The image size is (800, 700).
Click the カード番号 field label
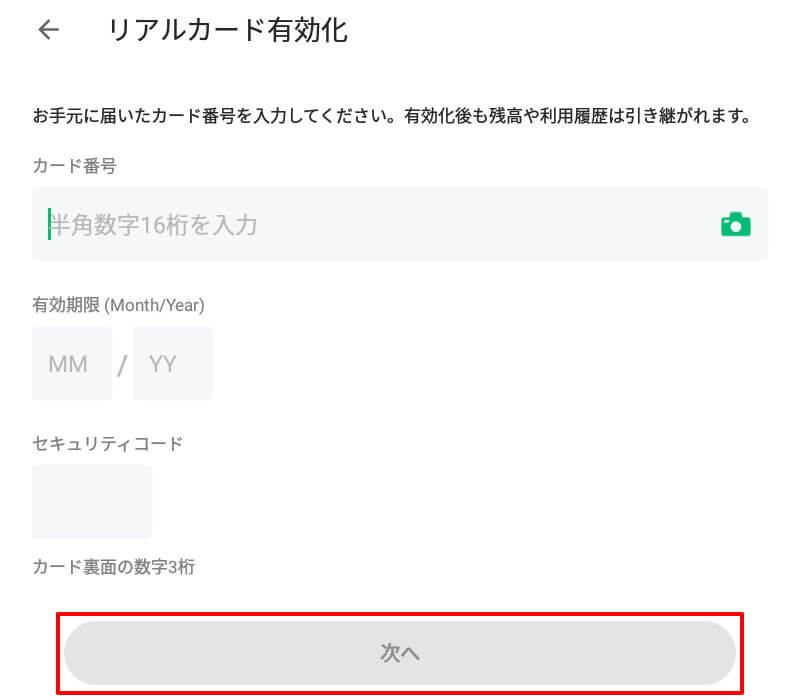(74, 166)
